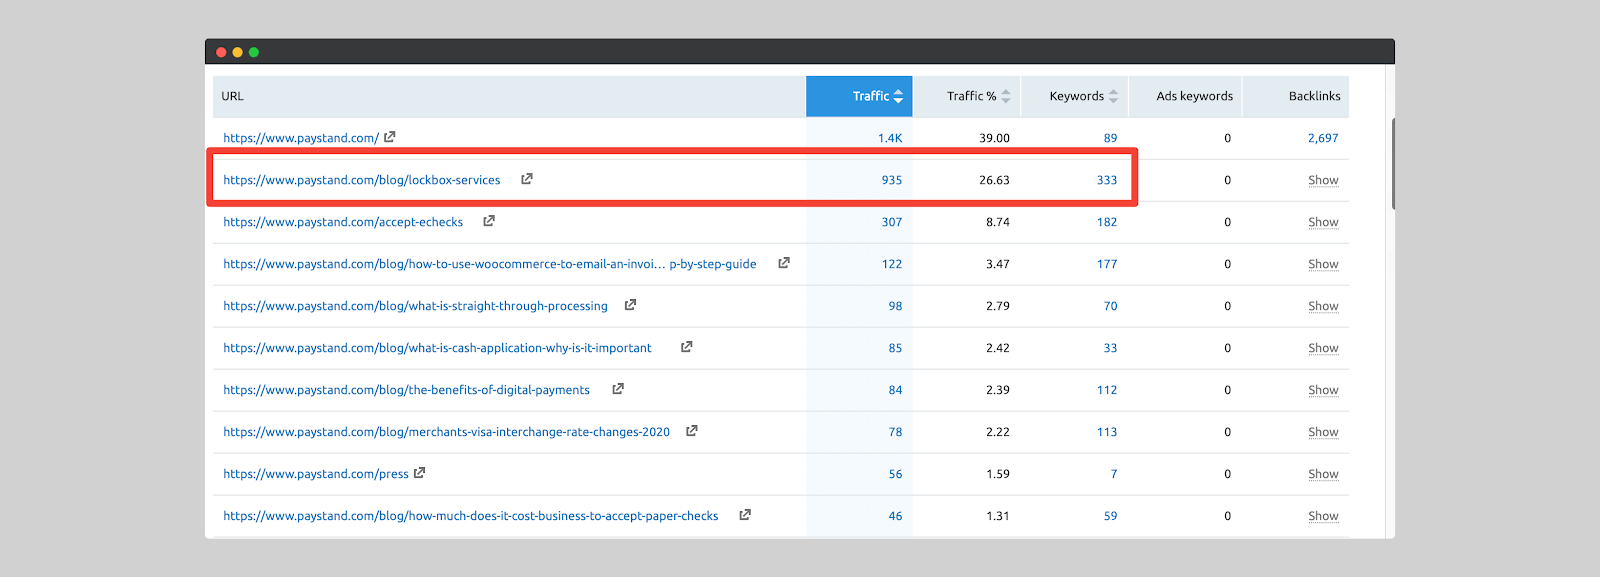Open external link icon for accept-echecks URL
The height and width of the screenshot is (577, 1600).
pyautogui.click(x=489, y=221)
